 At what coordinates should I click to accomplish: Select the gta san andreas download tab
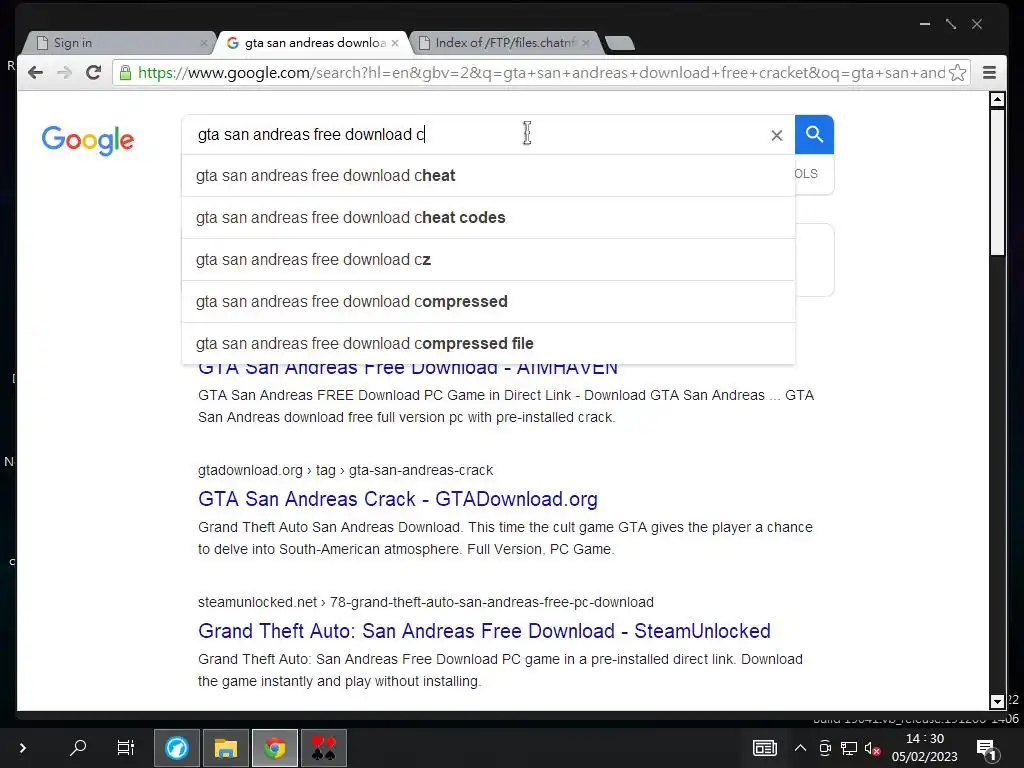312,43
